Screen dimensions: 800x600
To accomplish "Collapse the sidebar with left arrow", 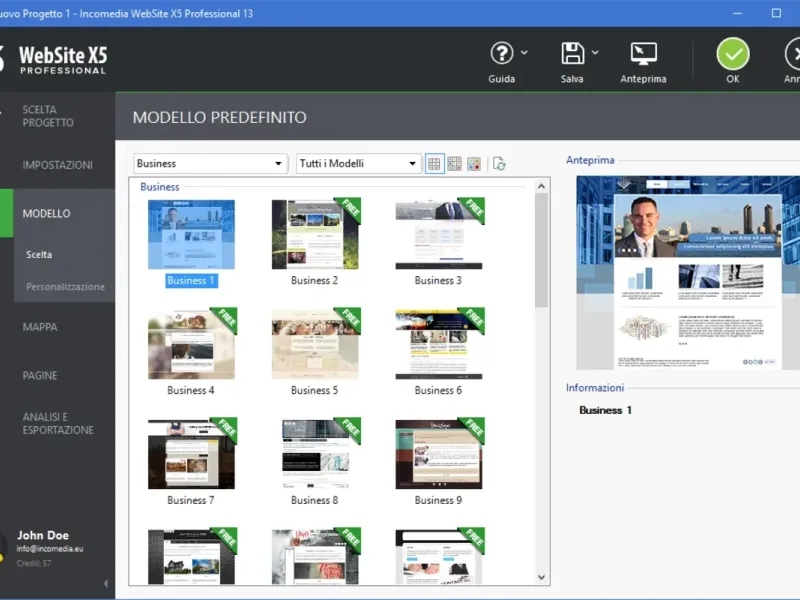I will coord(106,583).
